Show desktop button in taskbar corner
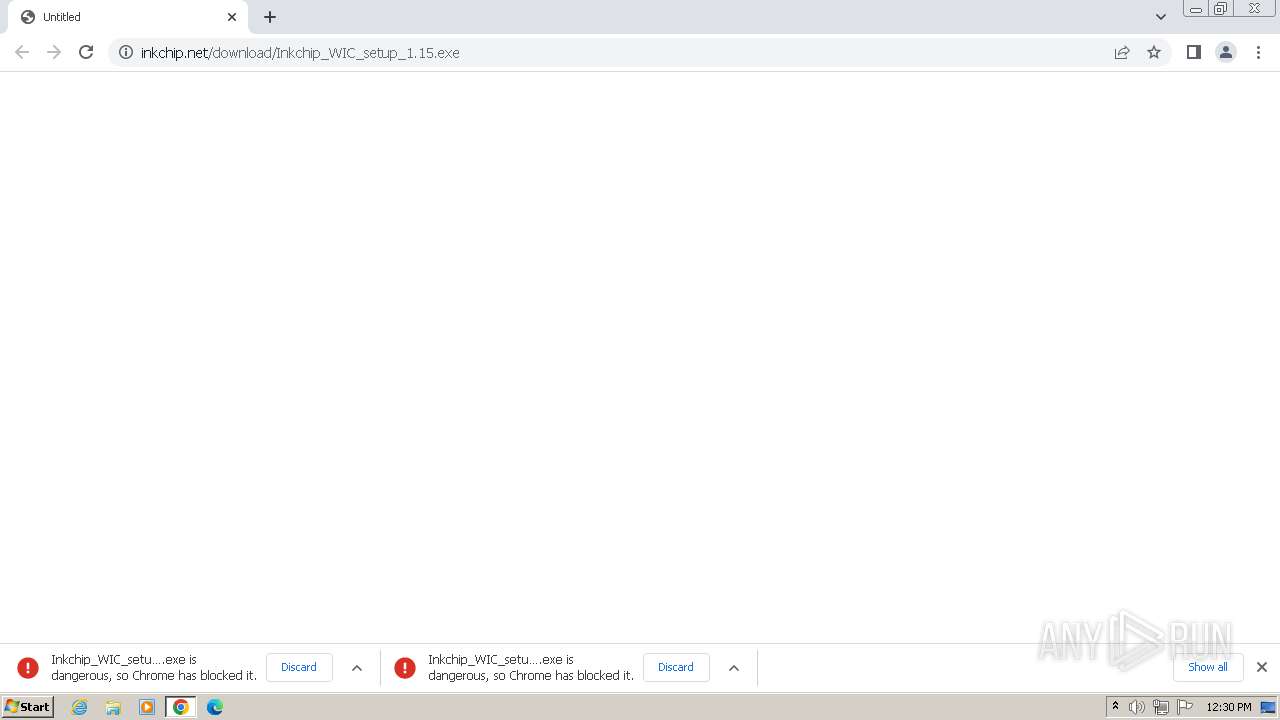 (x=1268, y=707)
